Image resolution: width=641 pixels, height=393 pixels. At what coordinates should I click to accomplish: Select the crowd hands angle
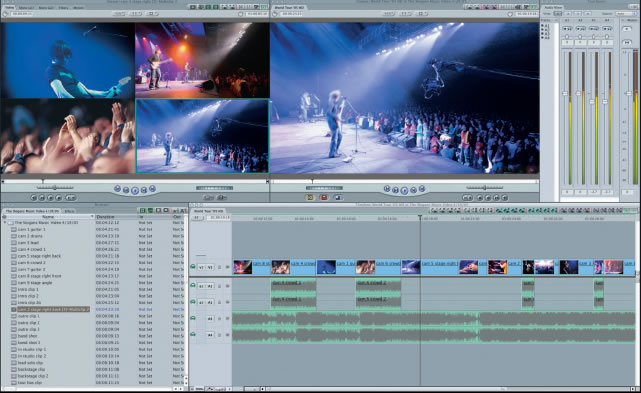[x=67, y=136]
